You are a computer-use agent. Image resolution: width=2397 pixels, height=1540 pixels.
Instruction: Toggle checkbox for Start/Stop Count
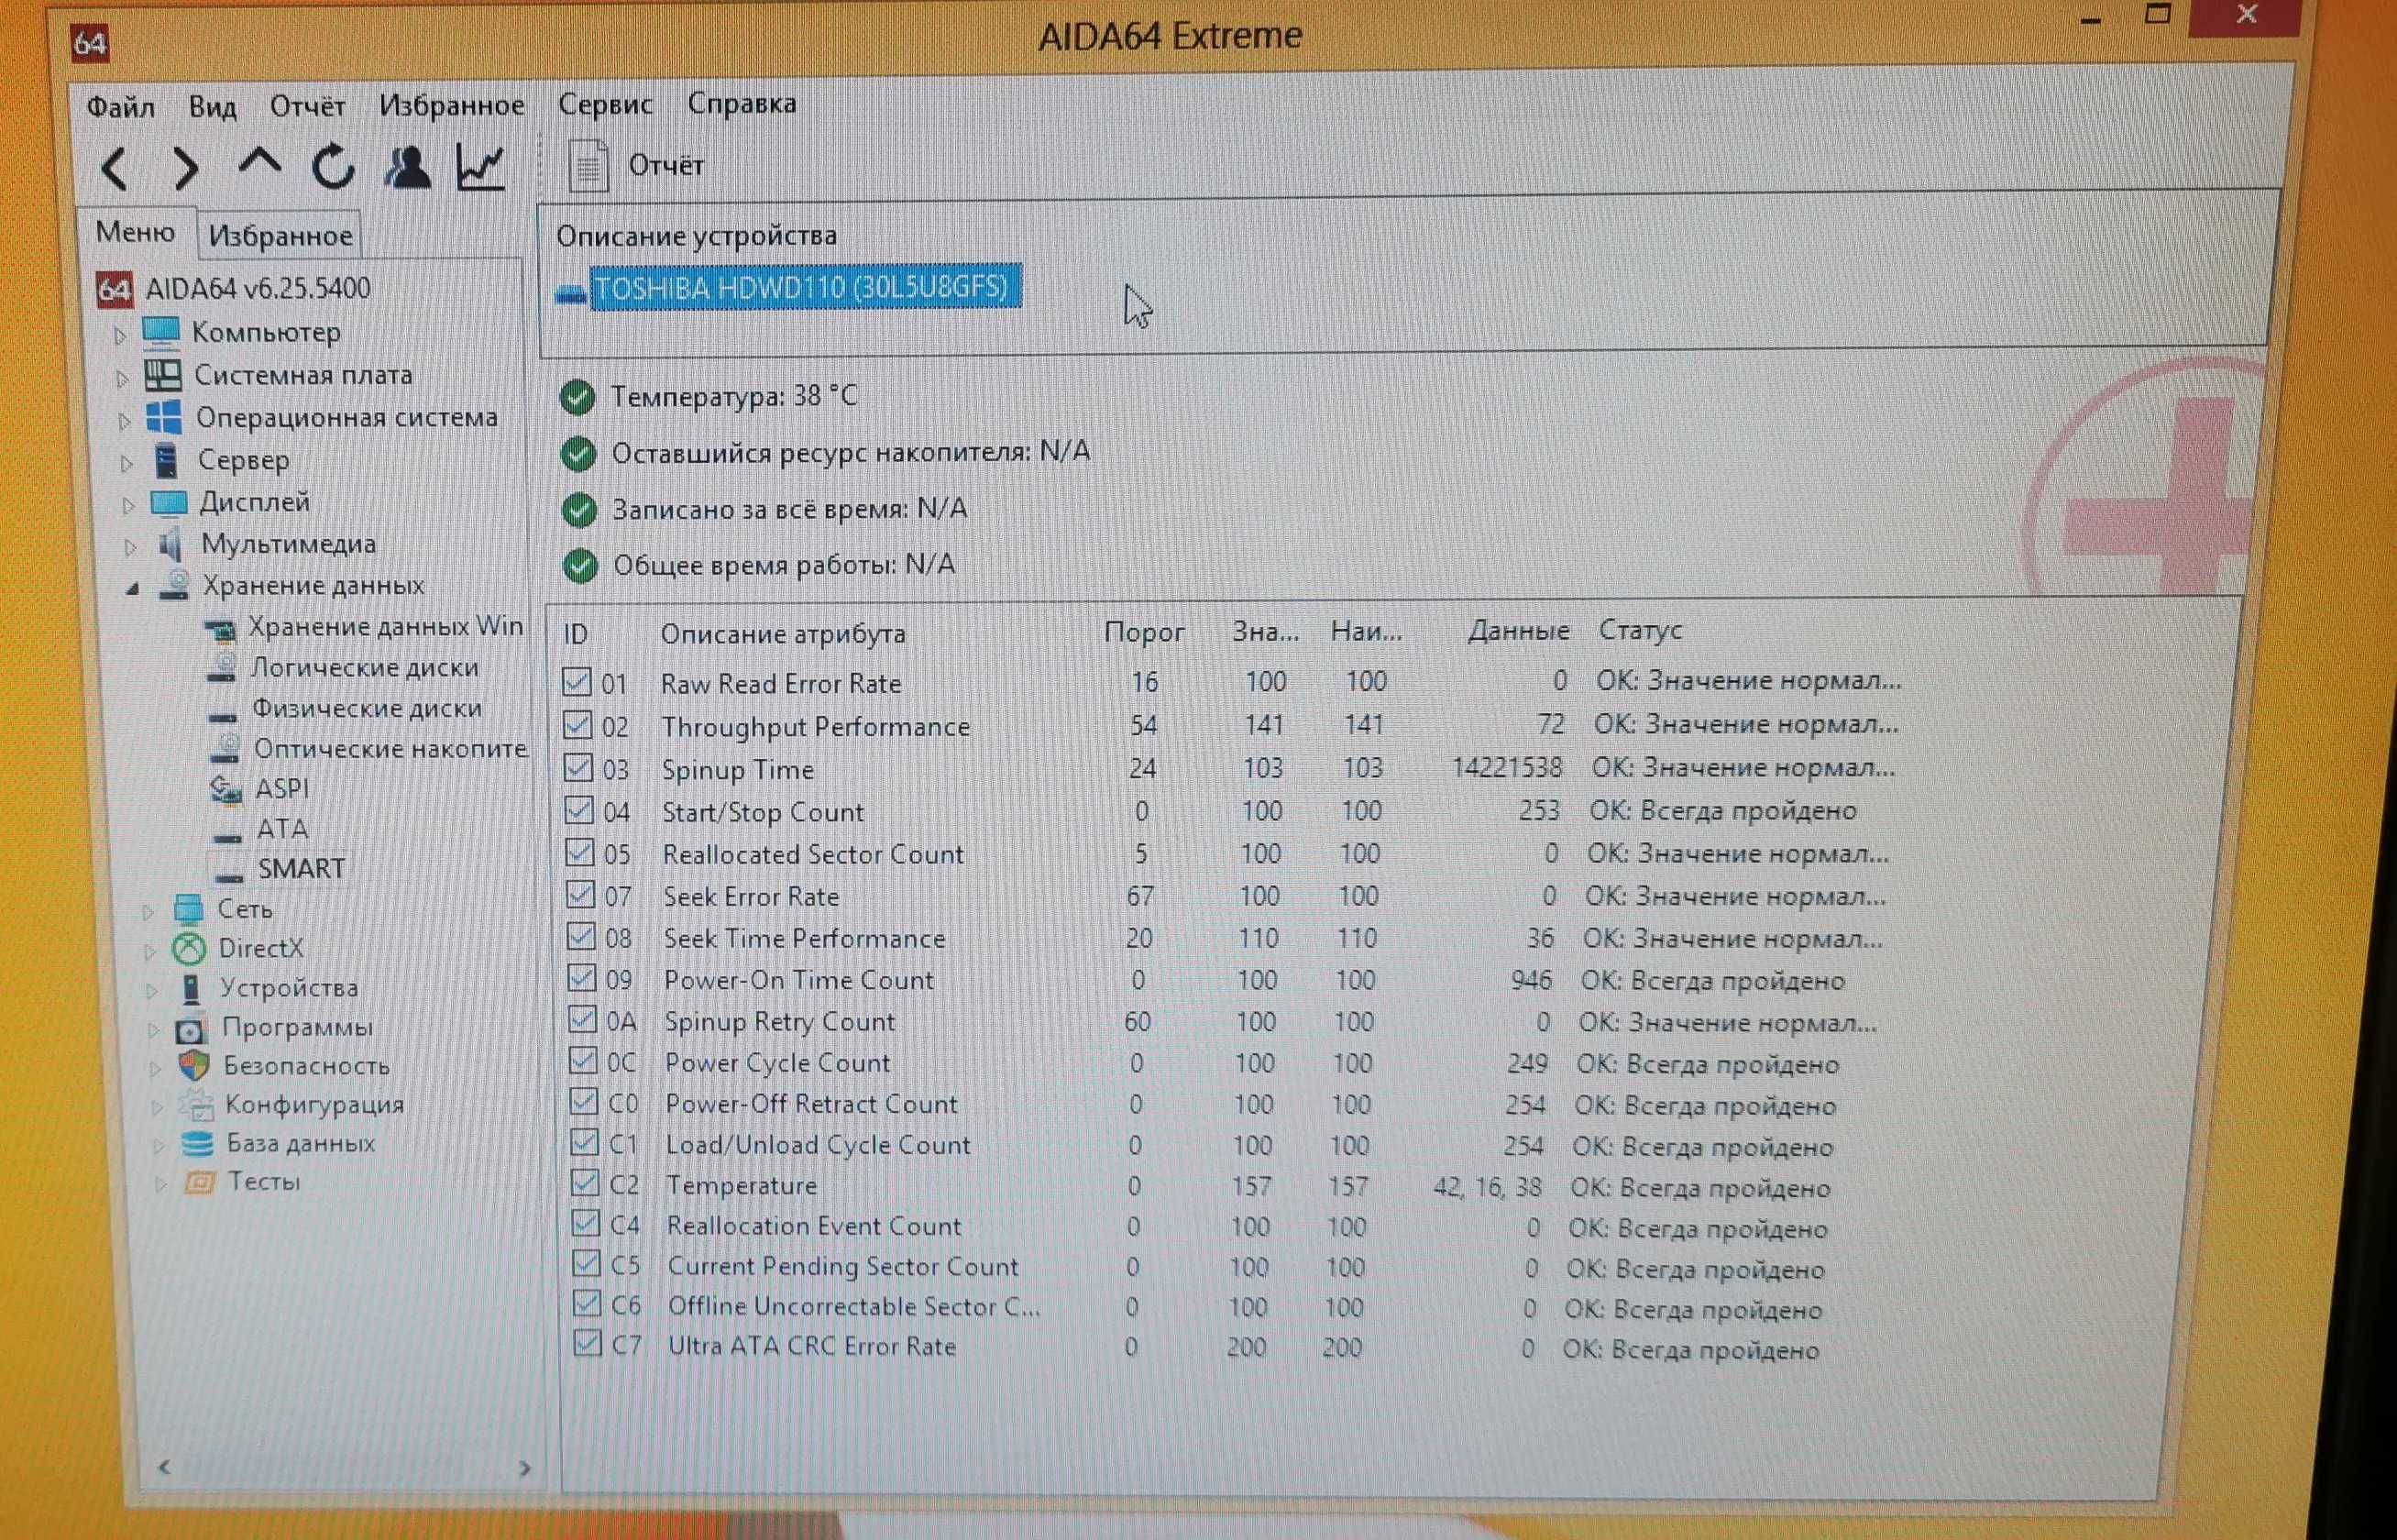pos(579,810)
